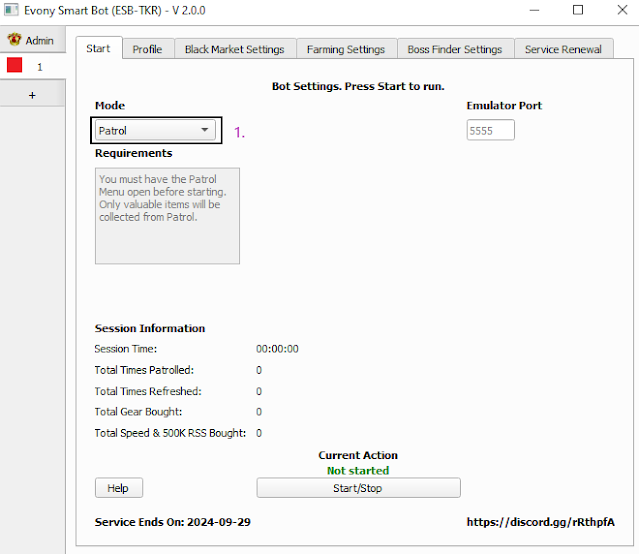This screenshot has width=639, height=554.
Task: Open the discord.gg/rRthpfA link
Action: [540, 522]
